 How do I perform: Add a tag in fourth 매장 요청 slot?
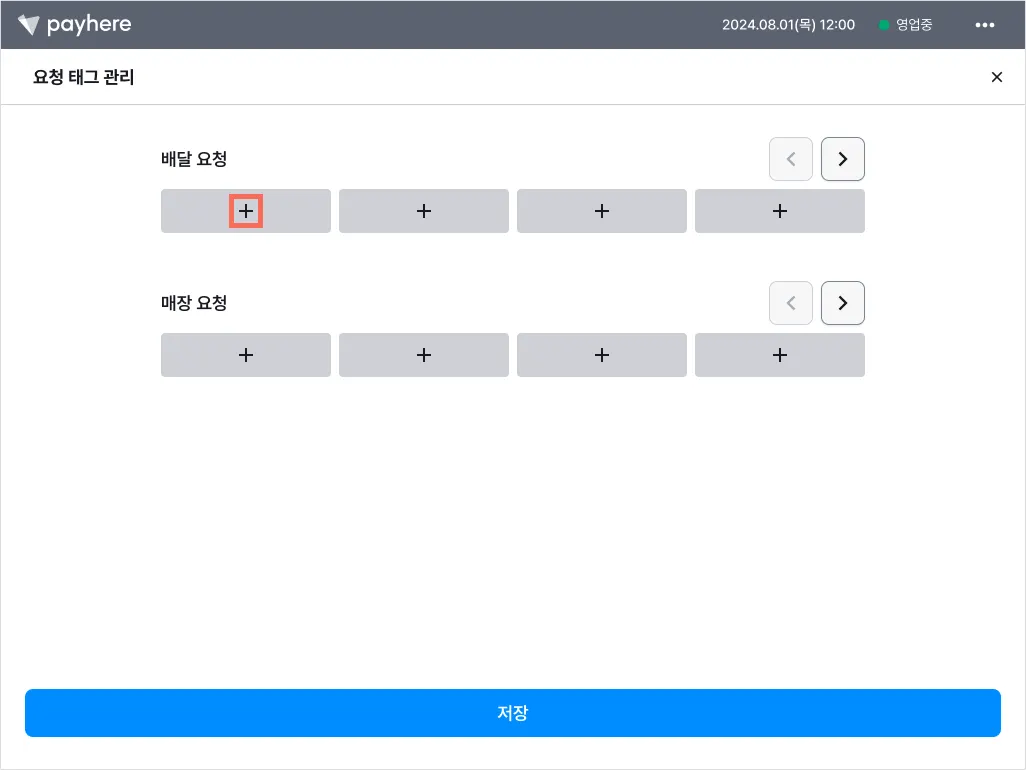click(x=780, y=355)
